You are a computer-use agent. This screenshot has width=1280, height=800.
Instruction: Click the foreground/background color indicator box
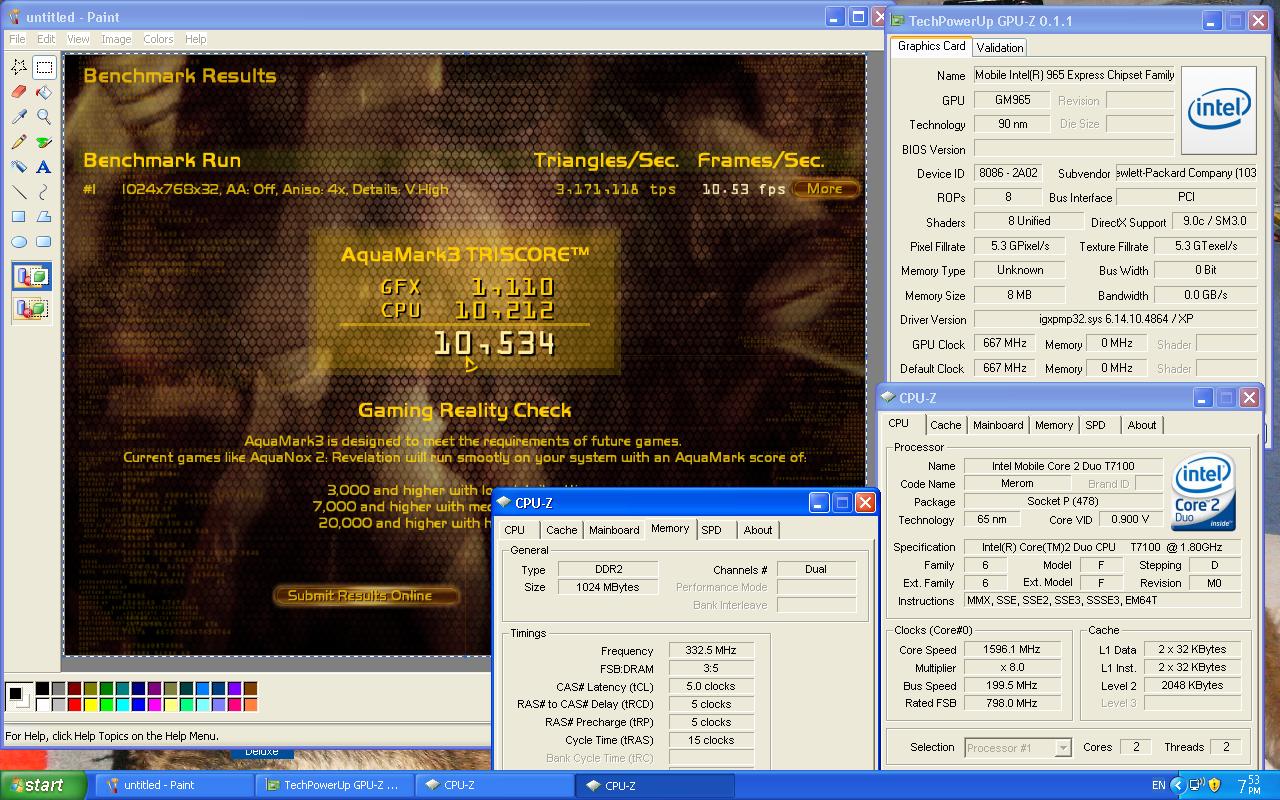18,696
